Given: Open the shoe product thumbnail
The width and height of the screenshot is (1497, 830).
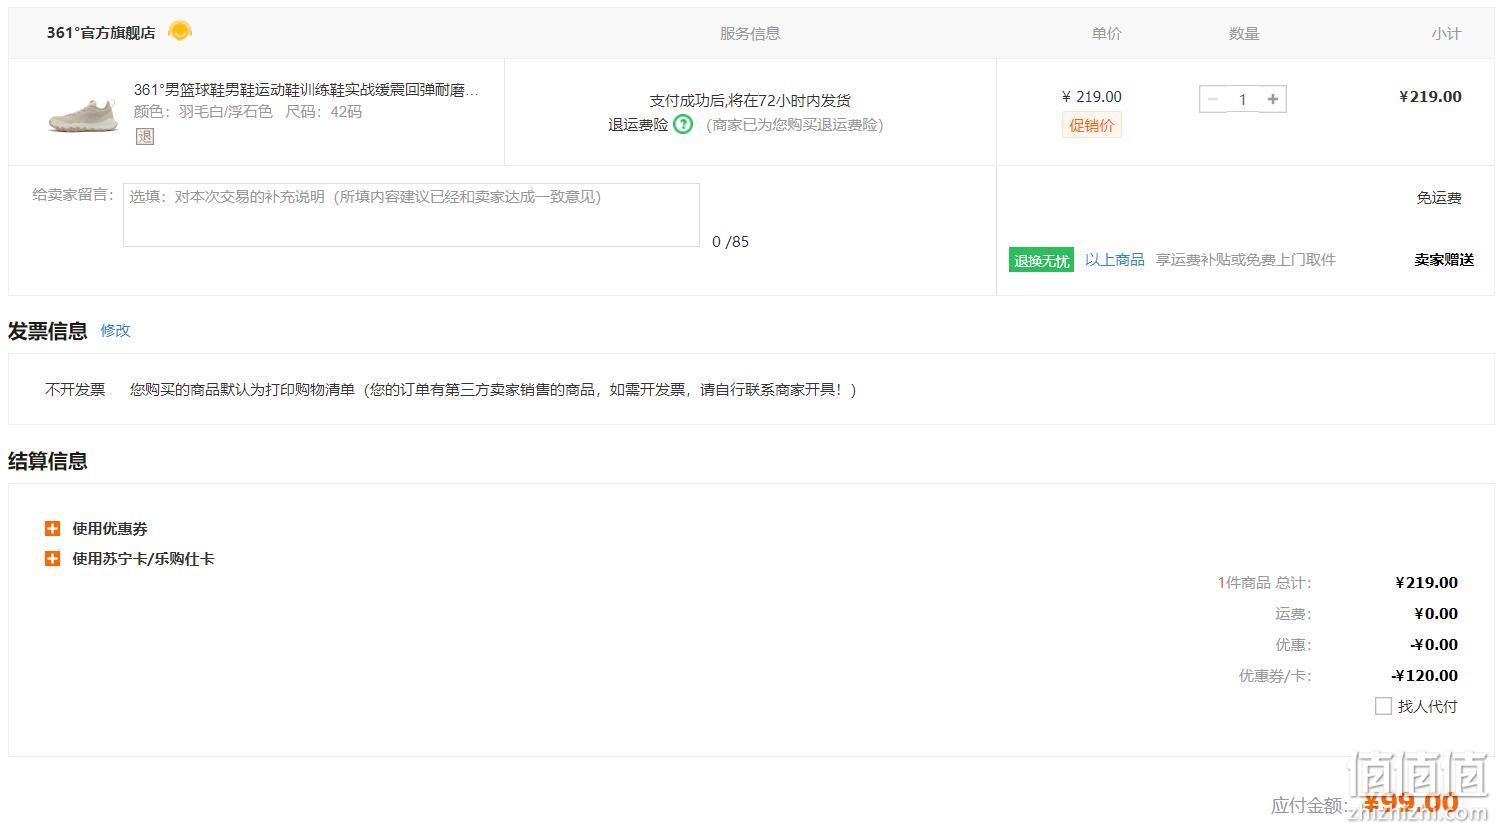Looking at the screenshot, I should pos(83,113).
